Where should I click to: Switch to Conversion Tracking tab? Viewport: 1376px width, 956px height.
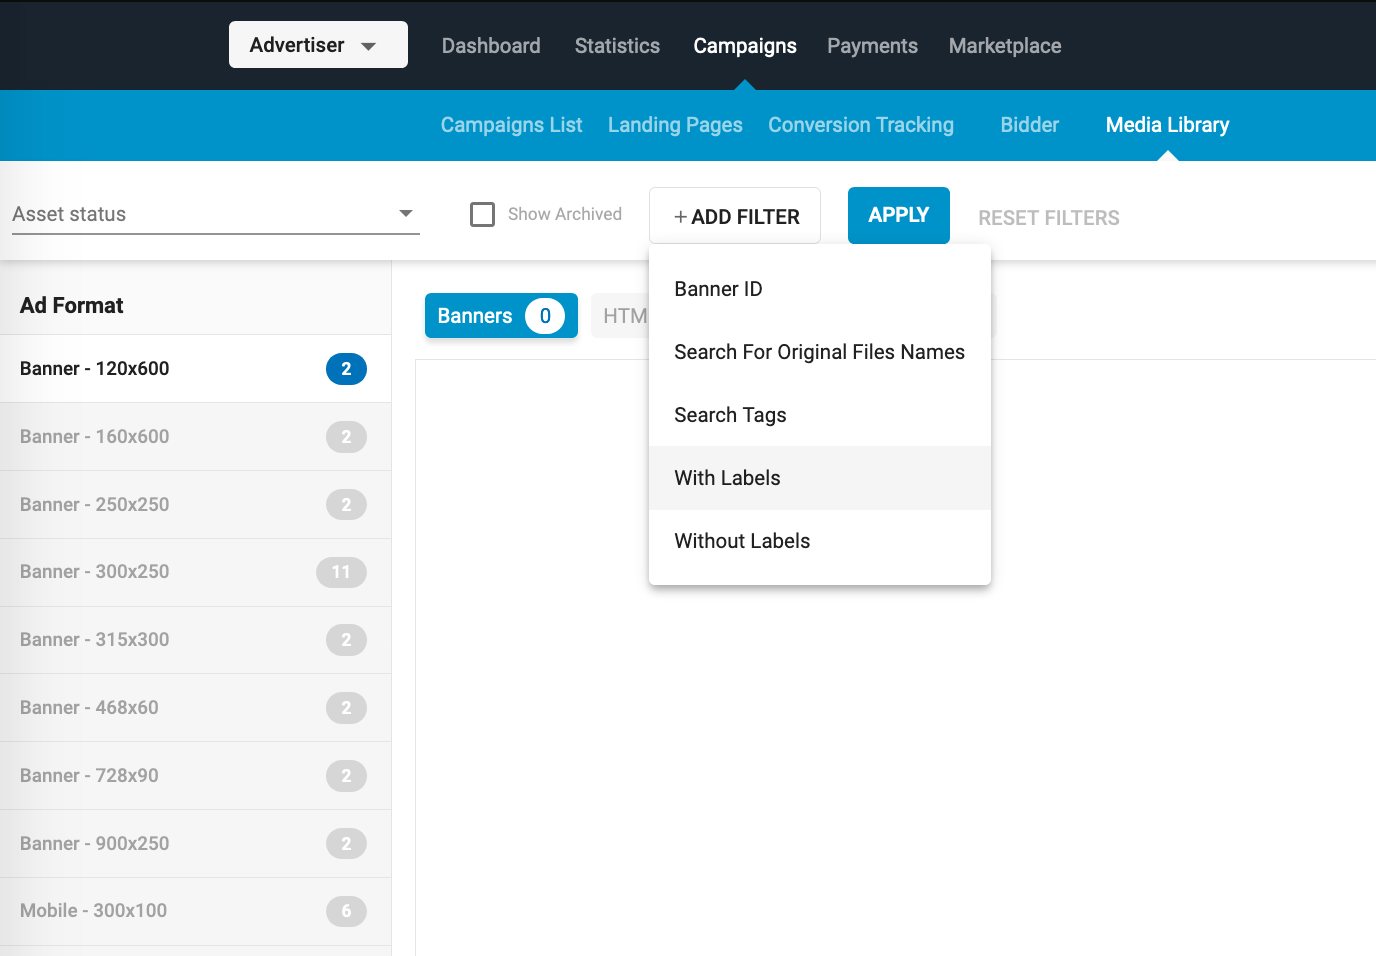860,125
